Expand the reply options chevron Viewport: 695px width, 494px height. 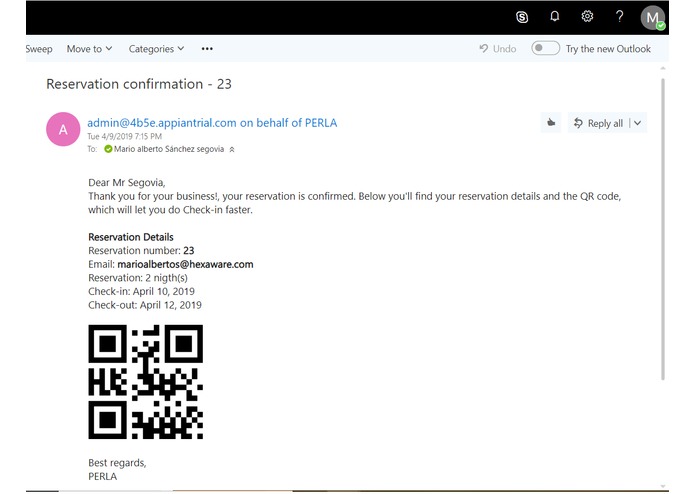(637, 123)
